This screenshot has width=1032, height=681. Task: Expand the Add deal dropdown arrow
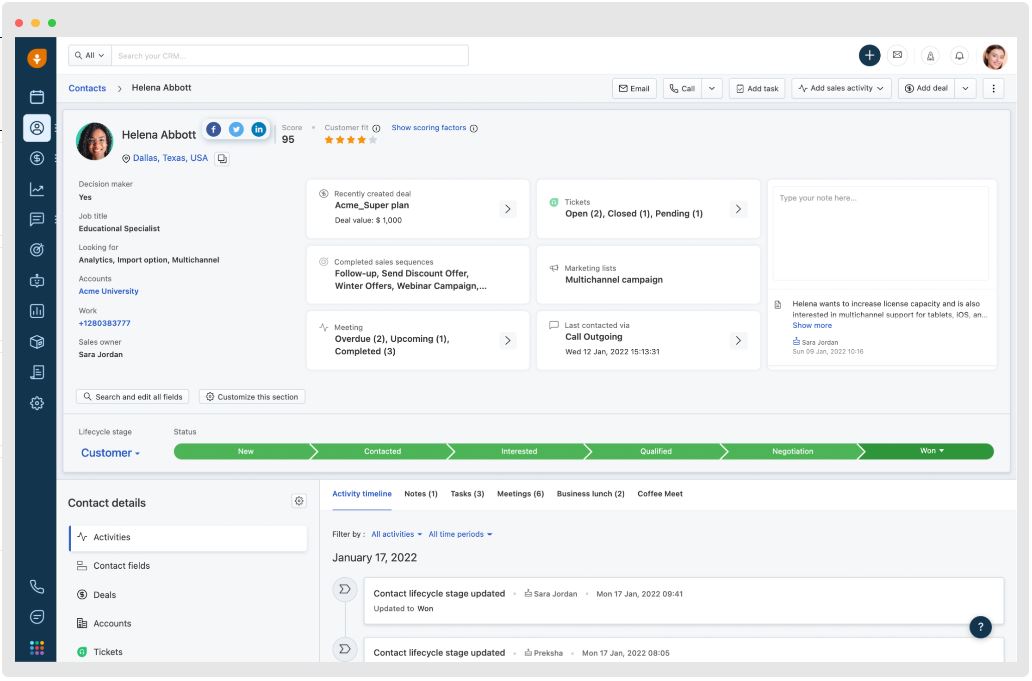point(965,88)
